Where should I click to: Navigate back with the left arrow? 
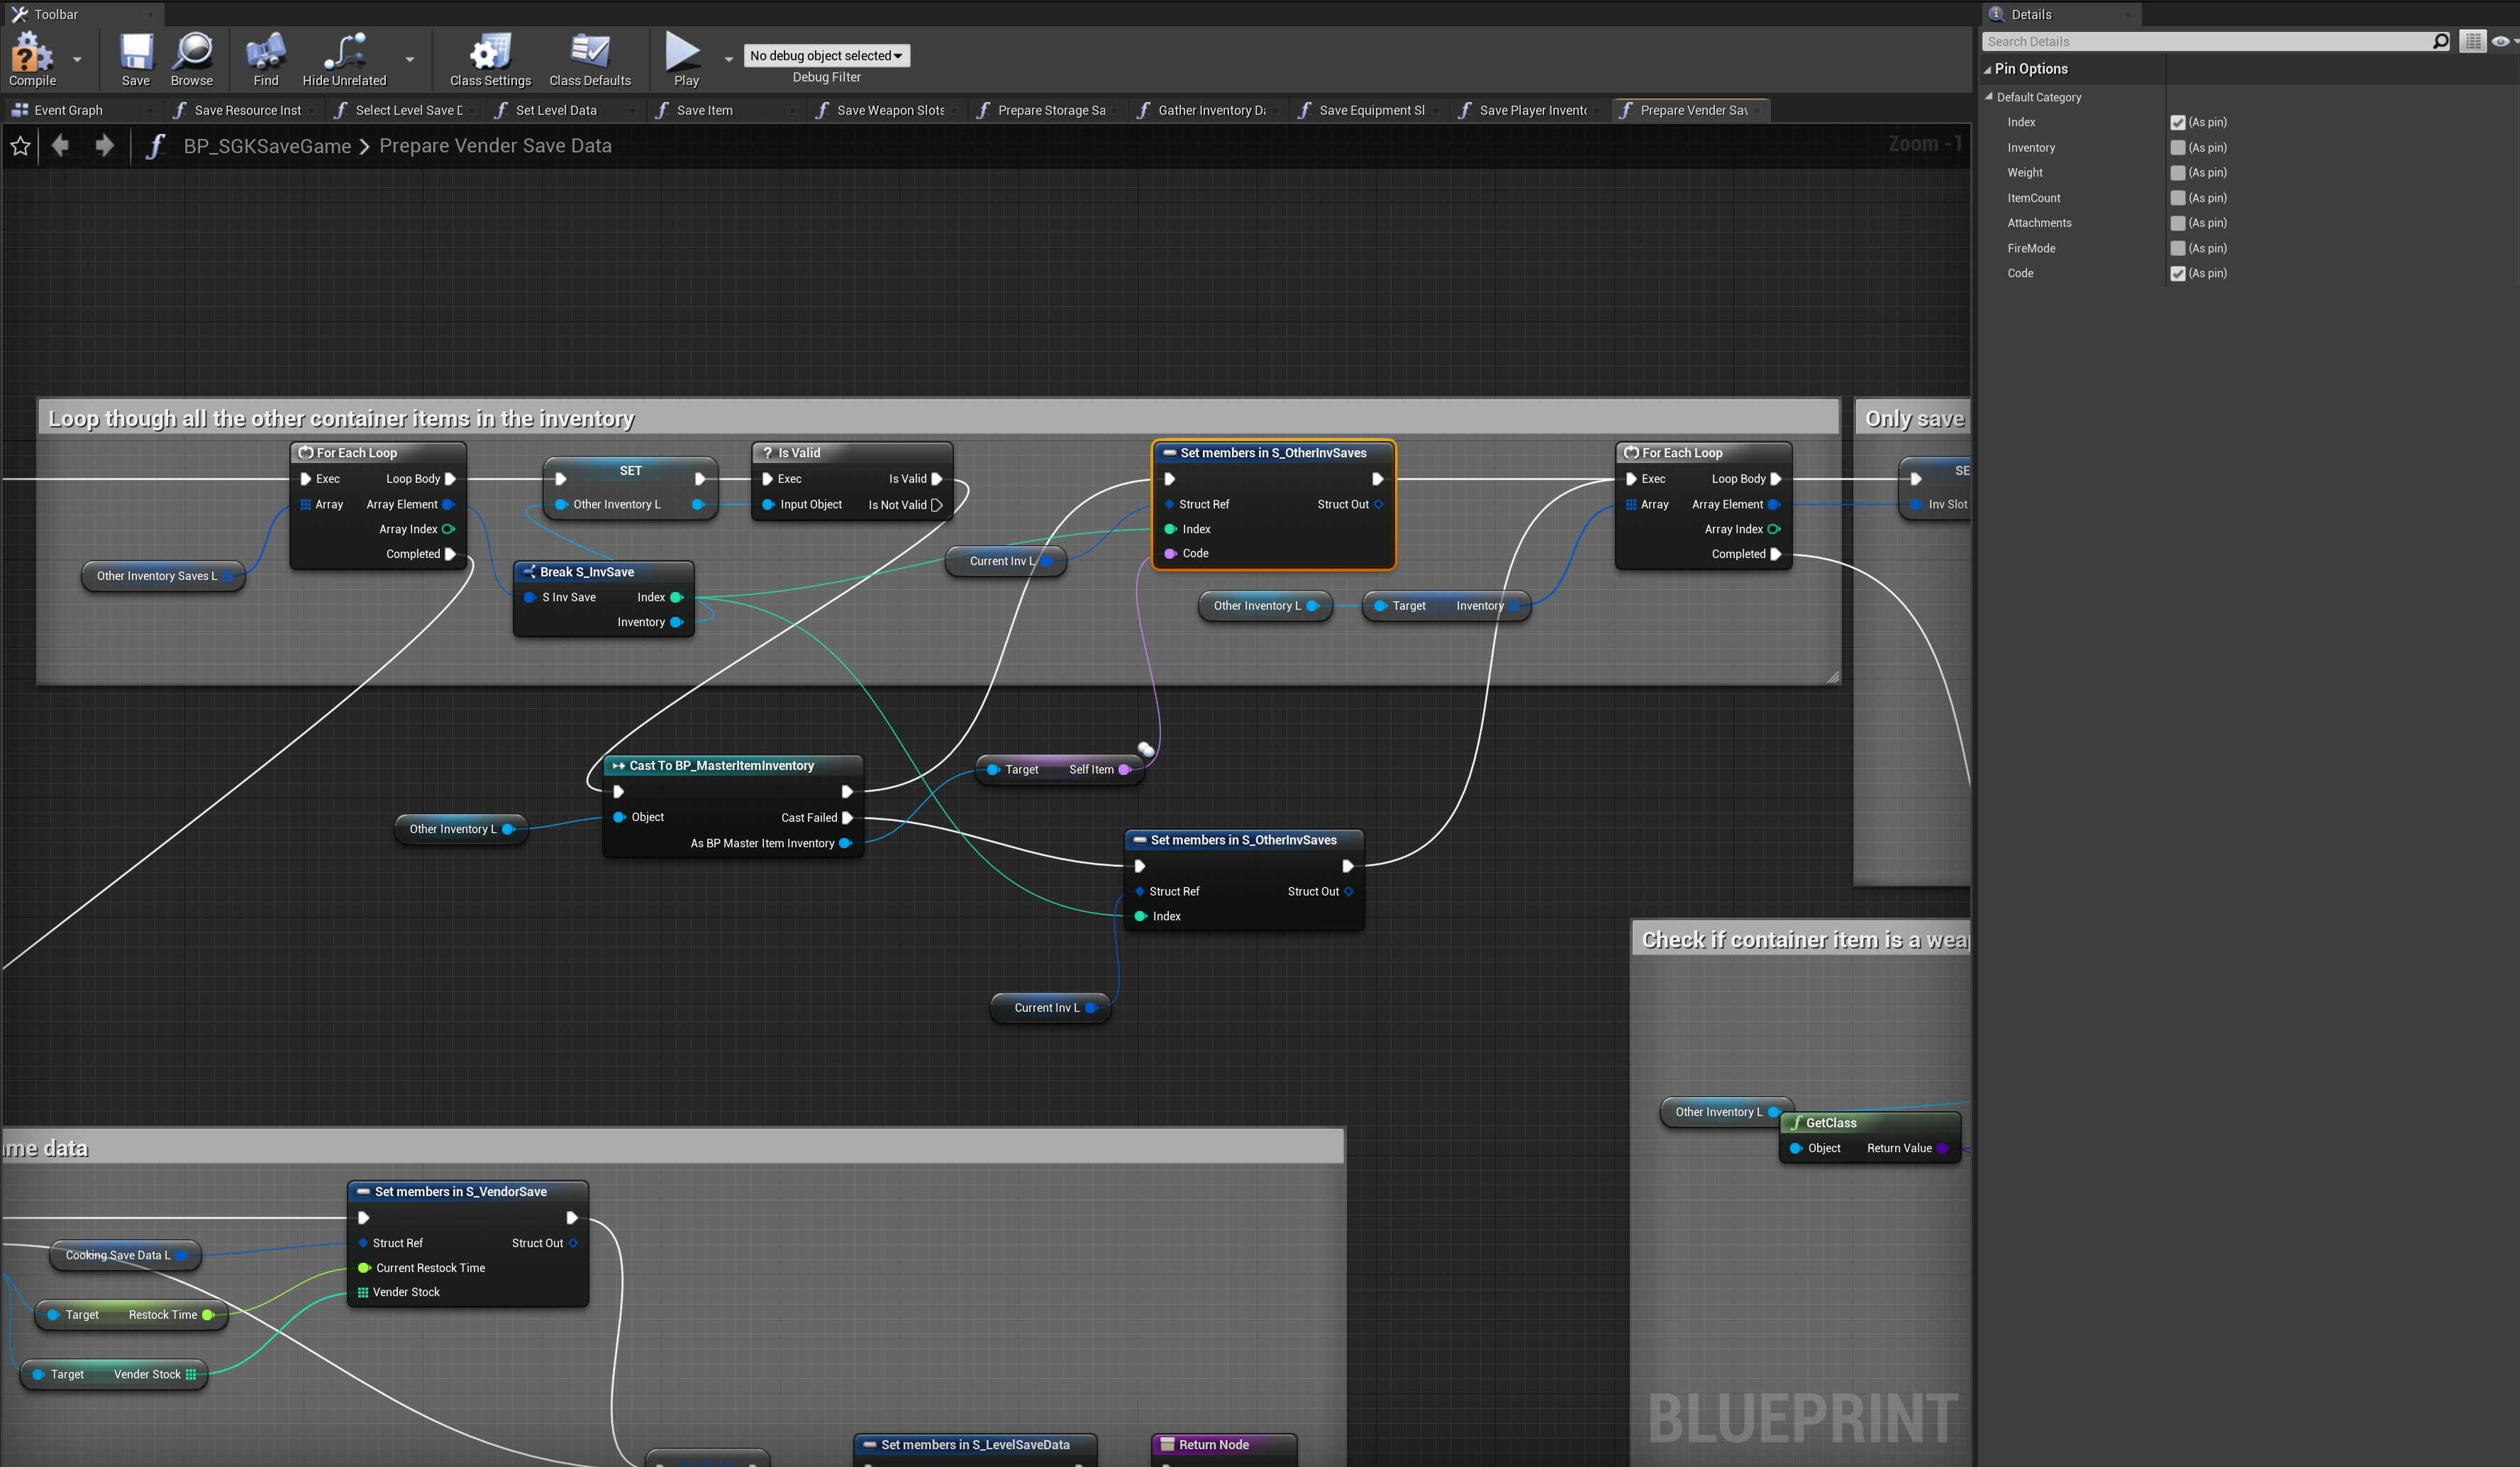pos(60,146)
